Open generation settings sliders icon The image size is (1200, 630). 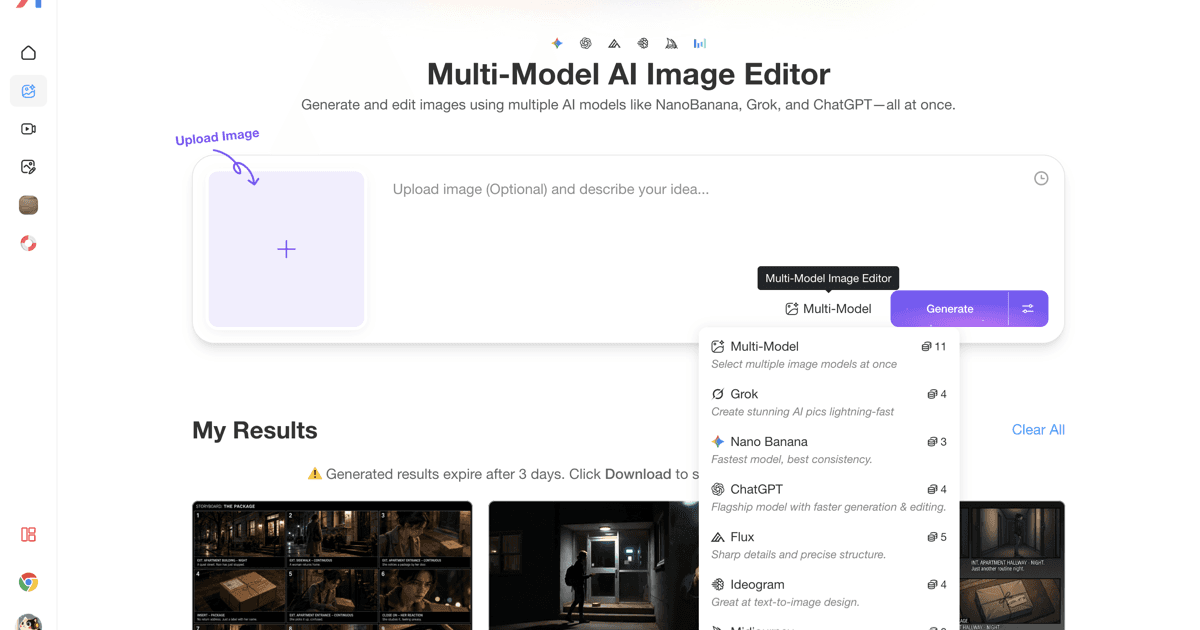click(1028, 309)
